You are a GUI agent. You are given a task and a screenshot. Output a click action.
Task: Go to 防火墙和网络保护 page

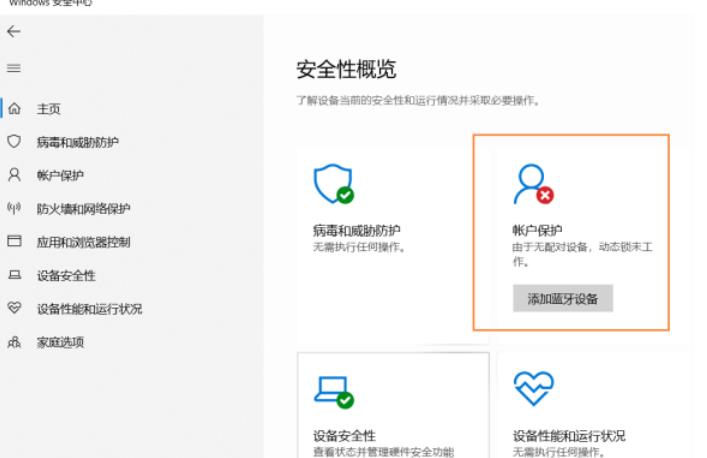pos(83,209)
